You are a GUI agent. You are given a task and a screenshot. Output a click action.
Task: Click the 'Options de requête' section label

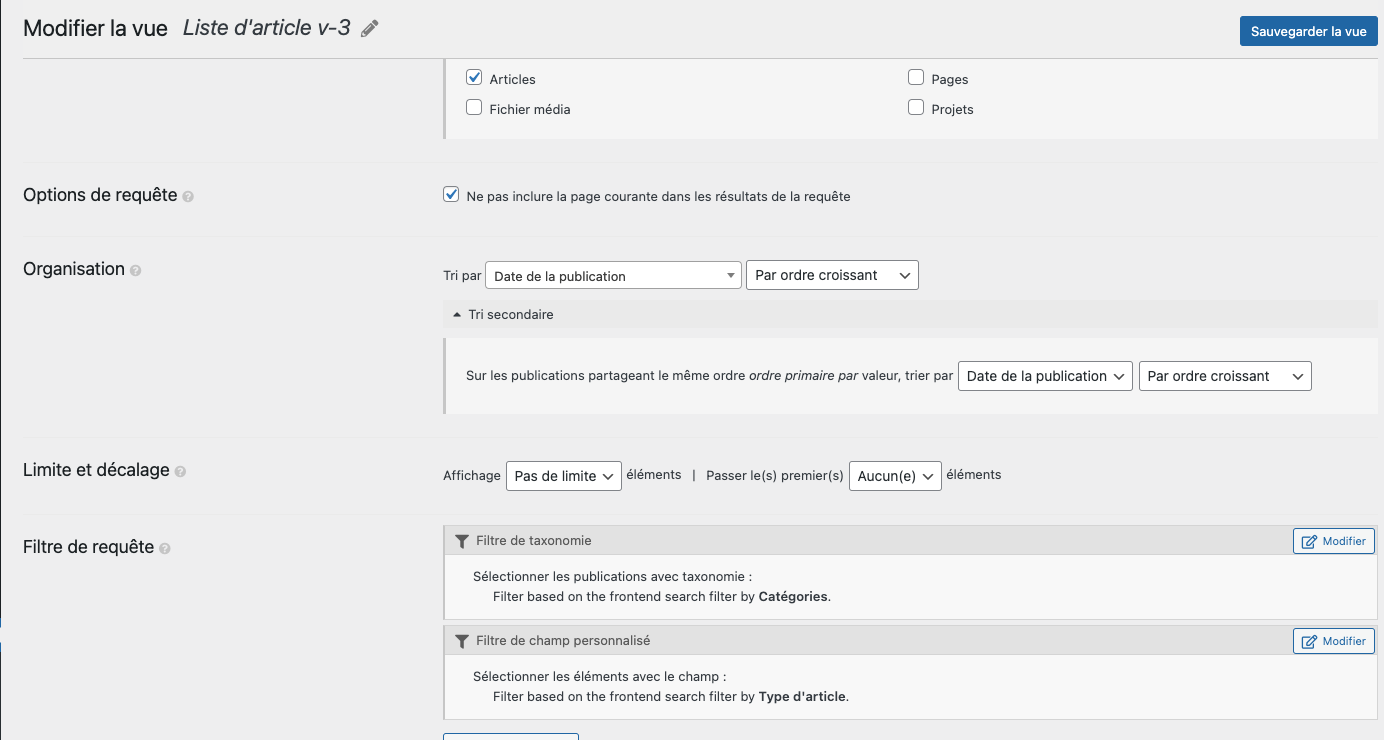pos(100,195)
